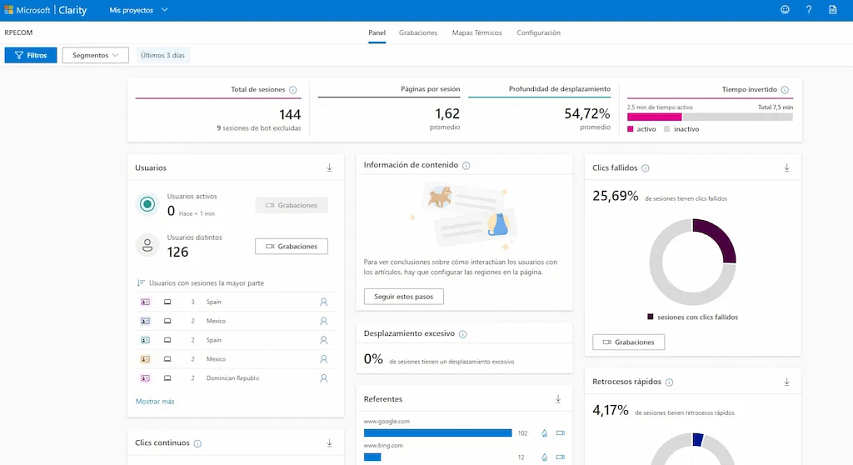
Task: Download the Clics fallidos card data
Action: (x=787, y=168)
